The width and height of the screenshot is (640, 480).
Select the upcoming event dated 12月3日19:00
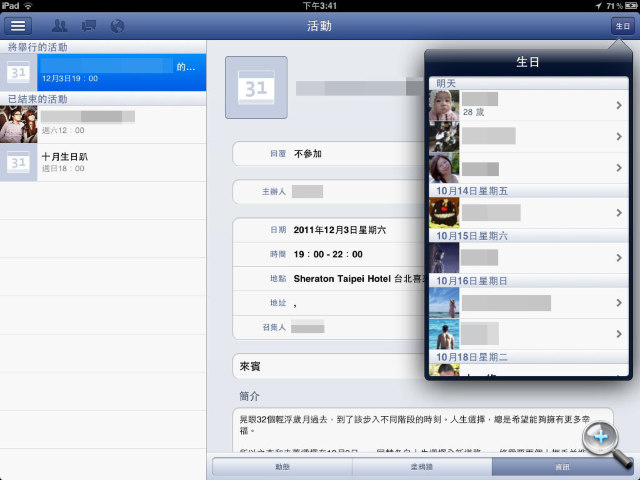[103, 72]
